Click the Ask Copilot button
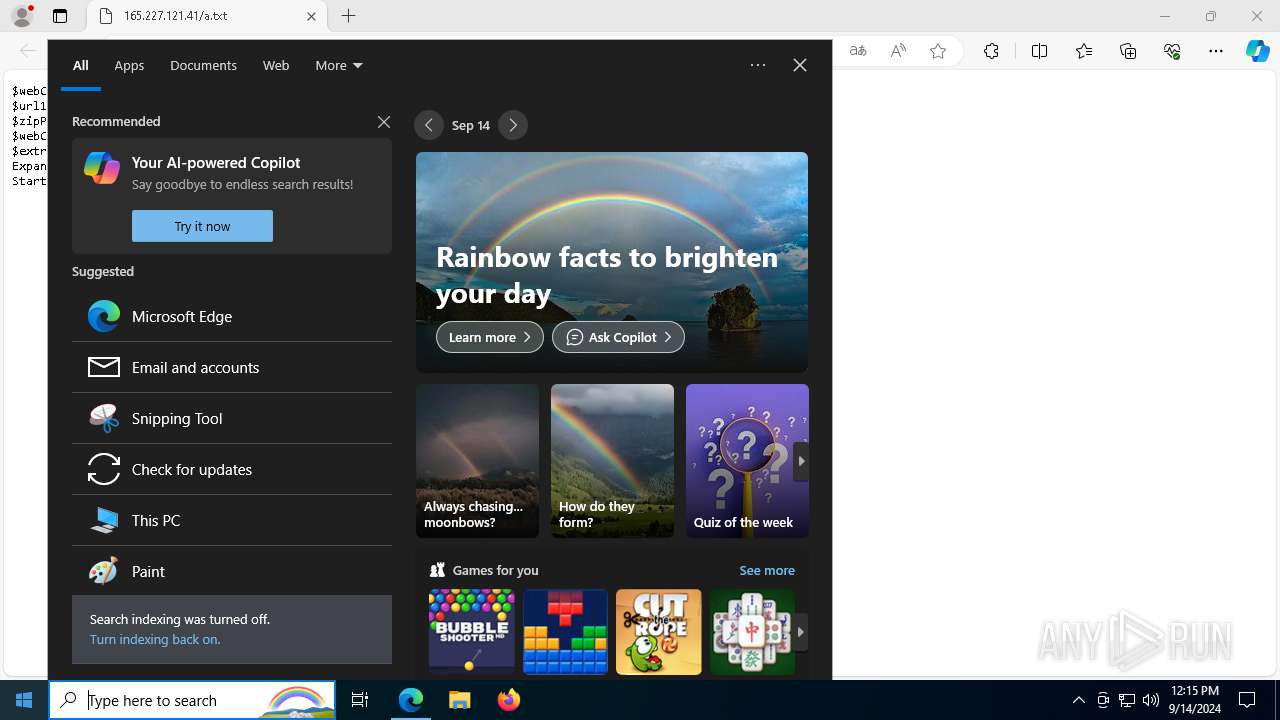 (x=618, y=337)
